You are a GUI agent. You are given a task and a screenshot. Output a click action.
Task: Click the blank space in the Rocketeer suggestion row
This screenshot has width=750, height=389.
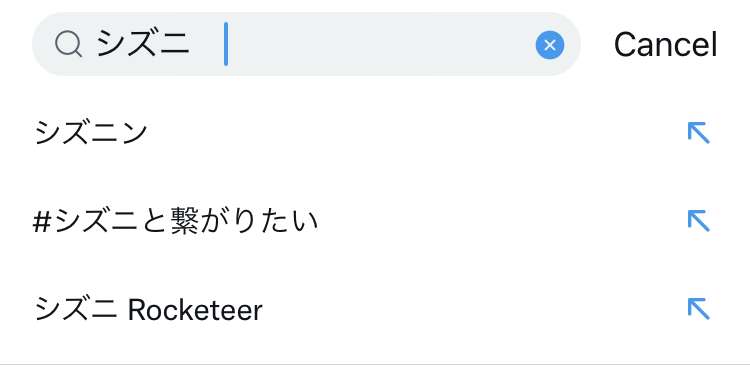[x=474, y=309]
